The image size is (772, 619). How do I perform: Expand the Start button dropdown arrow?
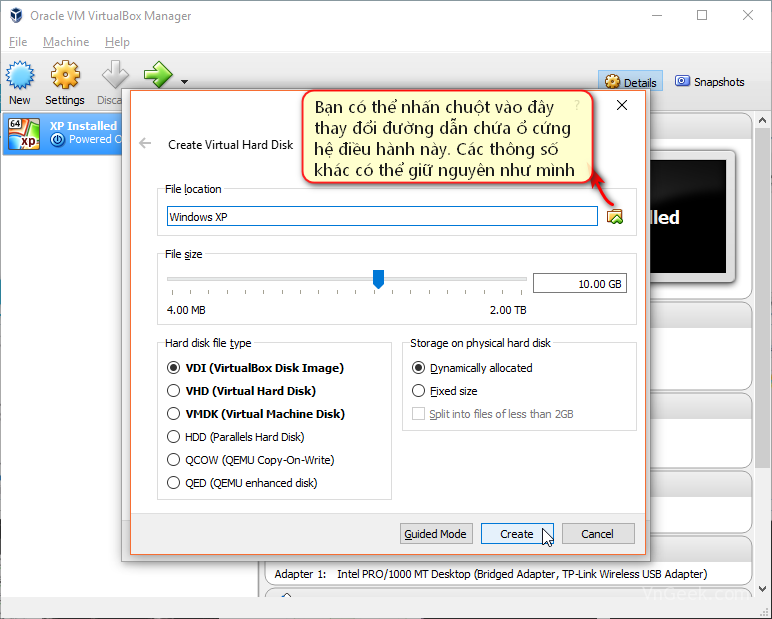[x=184, y=82]
